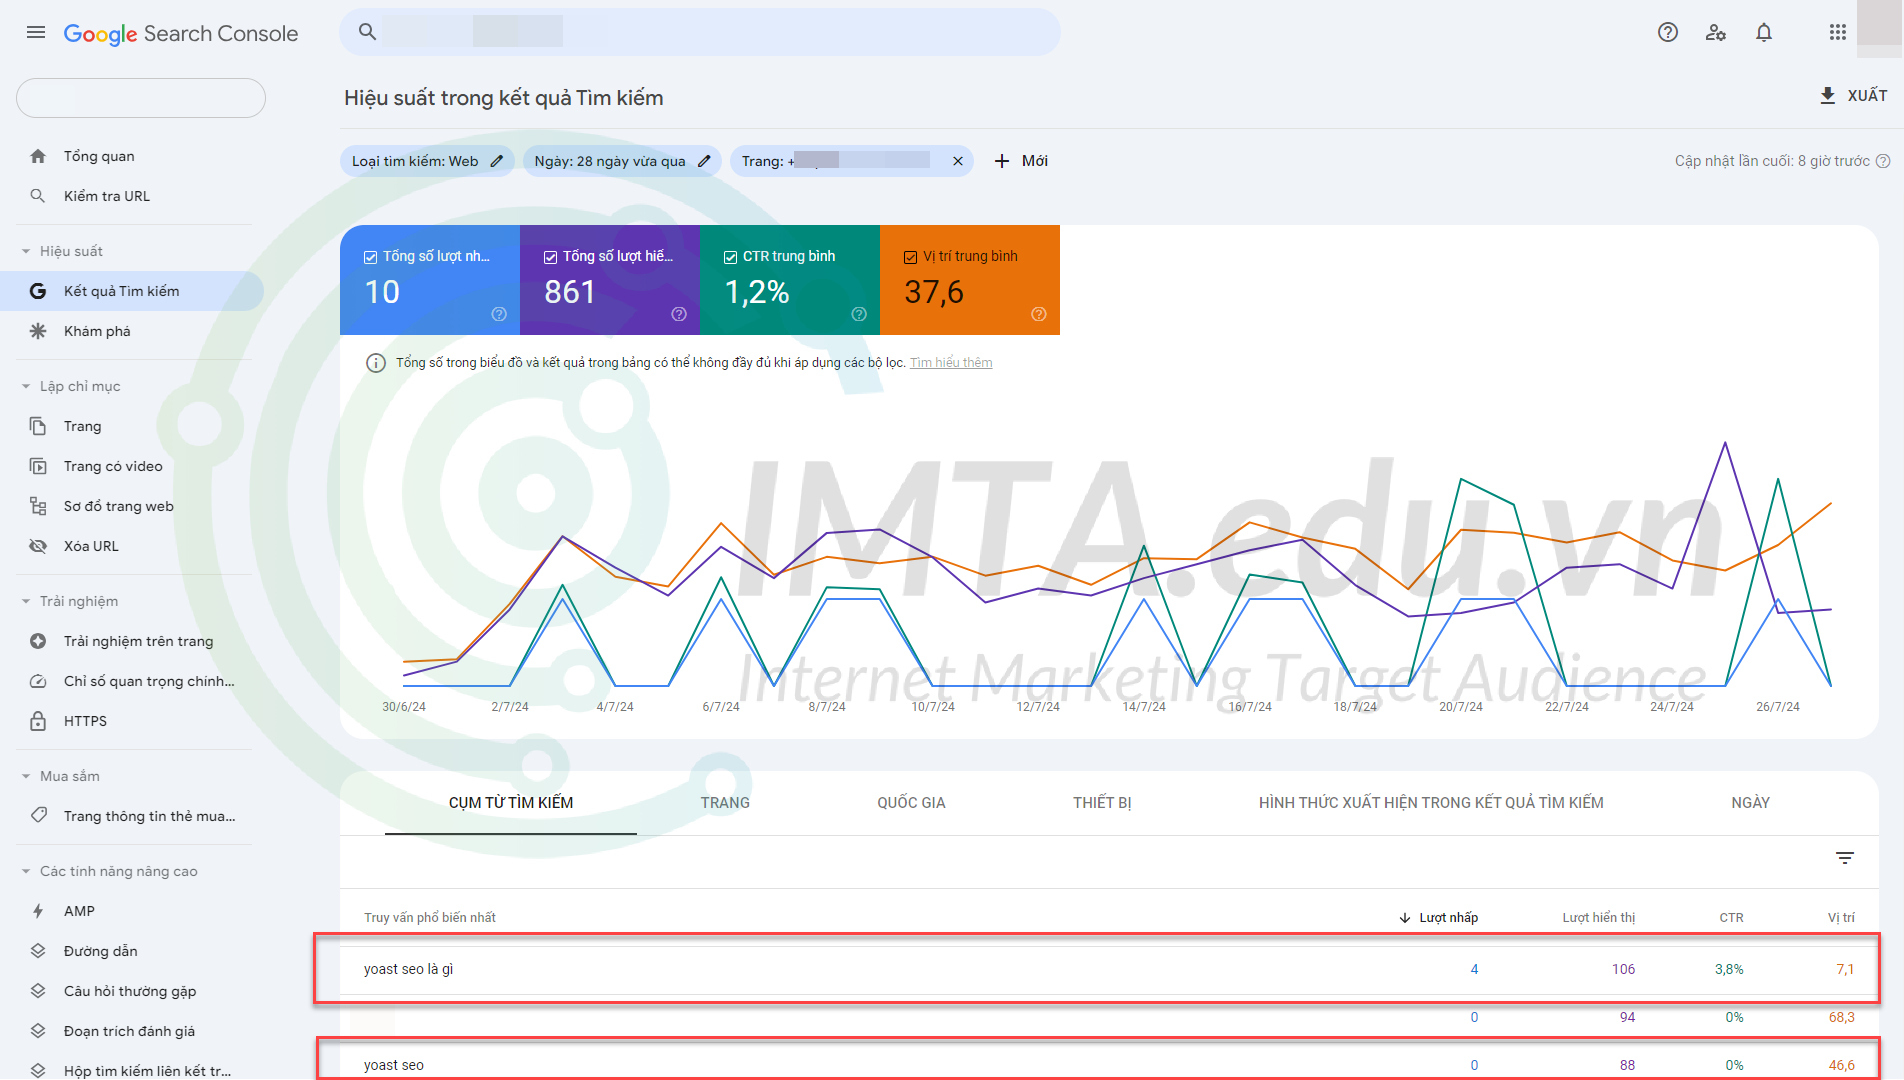The height and width of the screenshot is (1080, 1904).
Task: Add a new filter with Mới
Action: (x=1021, y=161)
